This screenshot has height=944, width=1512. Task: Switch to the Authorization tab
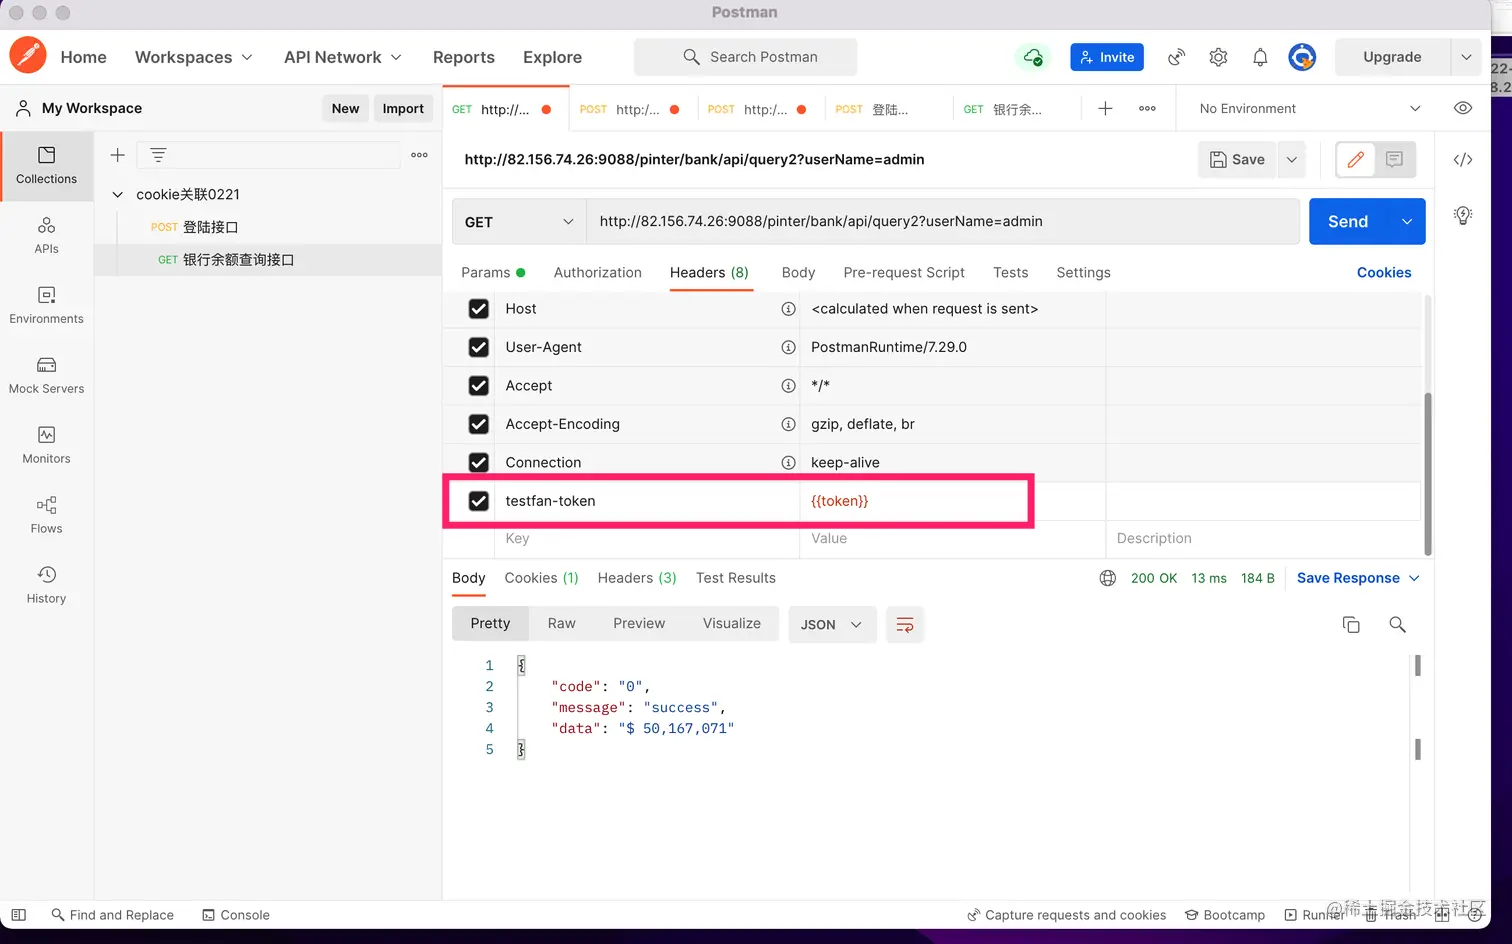tap(598, 272)
